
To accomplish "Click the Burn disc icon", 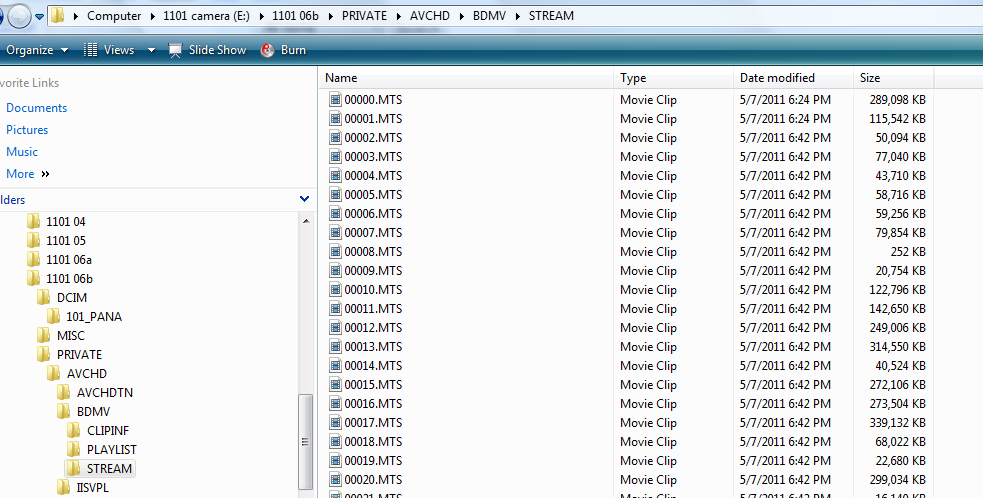I will coord(267,50).
